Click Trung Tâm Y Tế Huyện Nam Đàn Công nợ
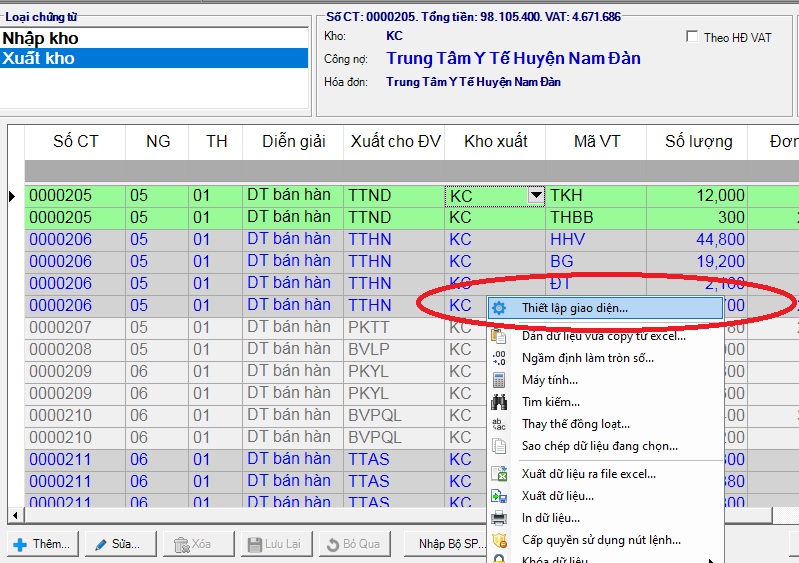This screenshot has width=799, height=563. click(513, 59)
